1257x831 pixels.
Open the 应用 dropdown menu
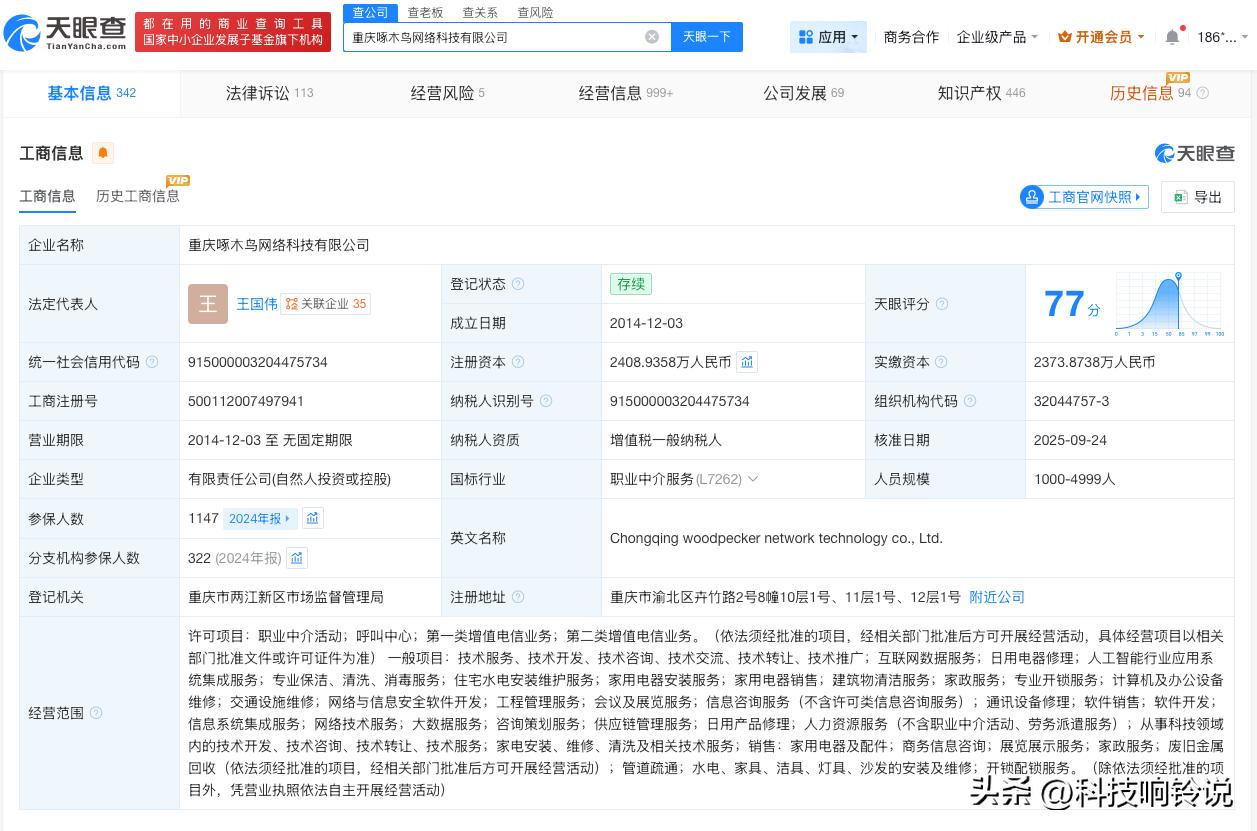[x=828, y=36]
